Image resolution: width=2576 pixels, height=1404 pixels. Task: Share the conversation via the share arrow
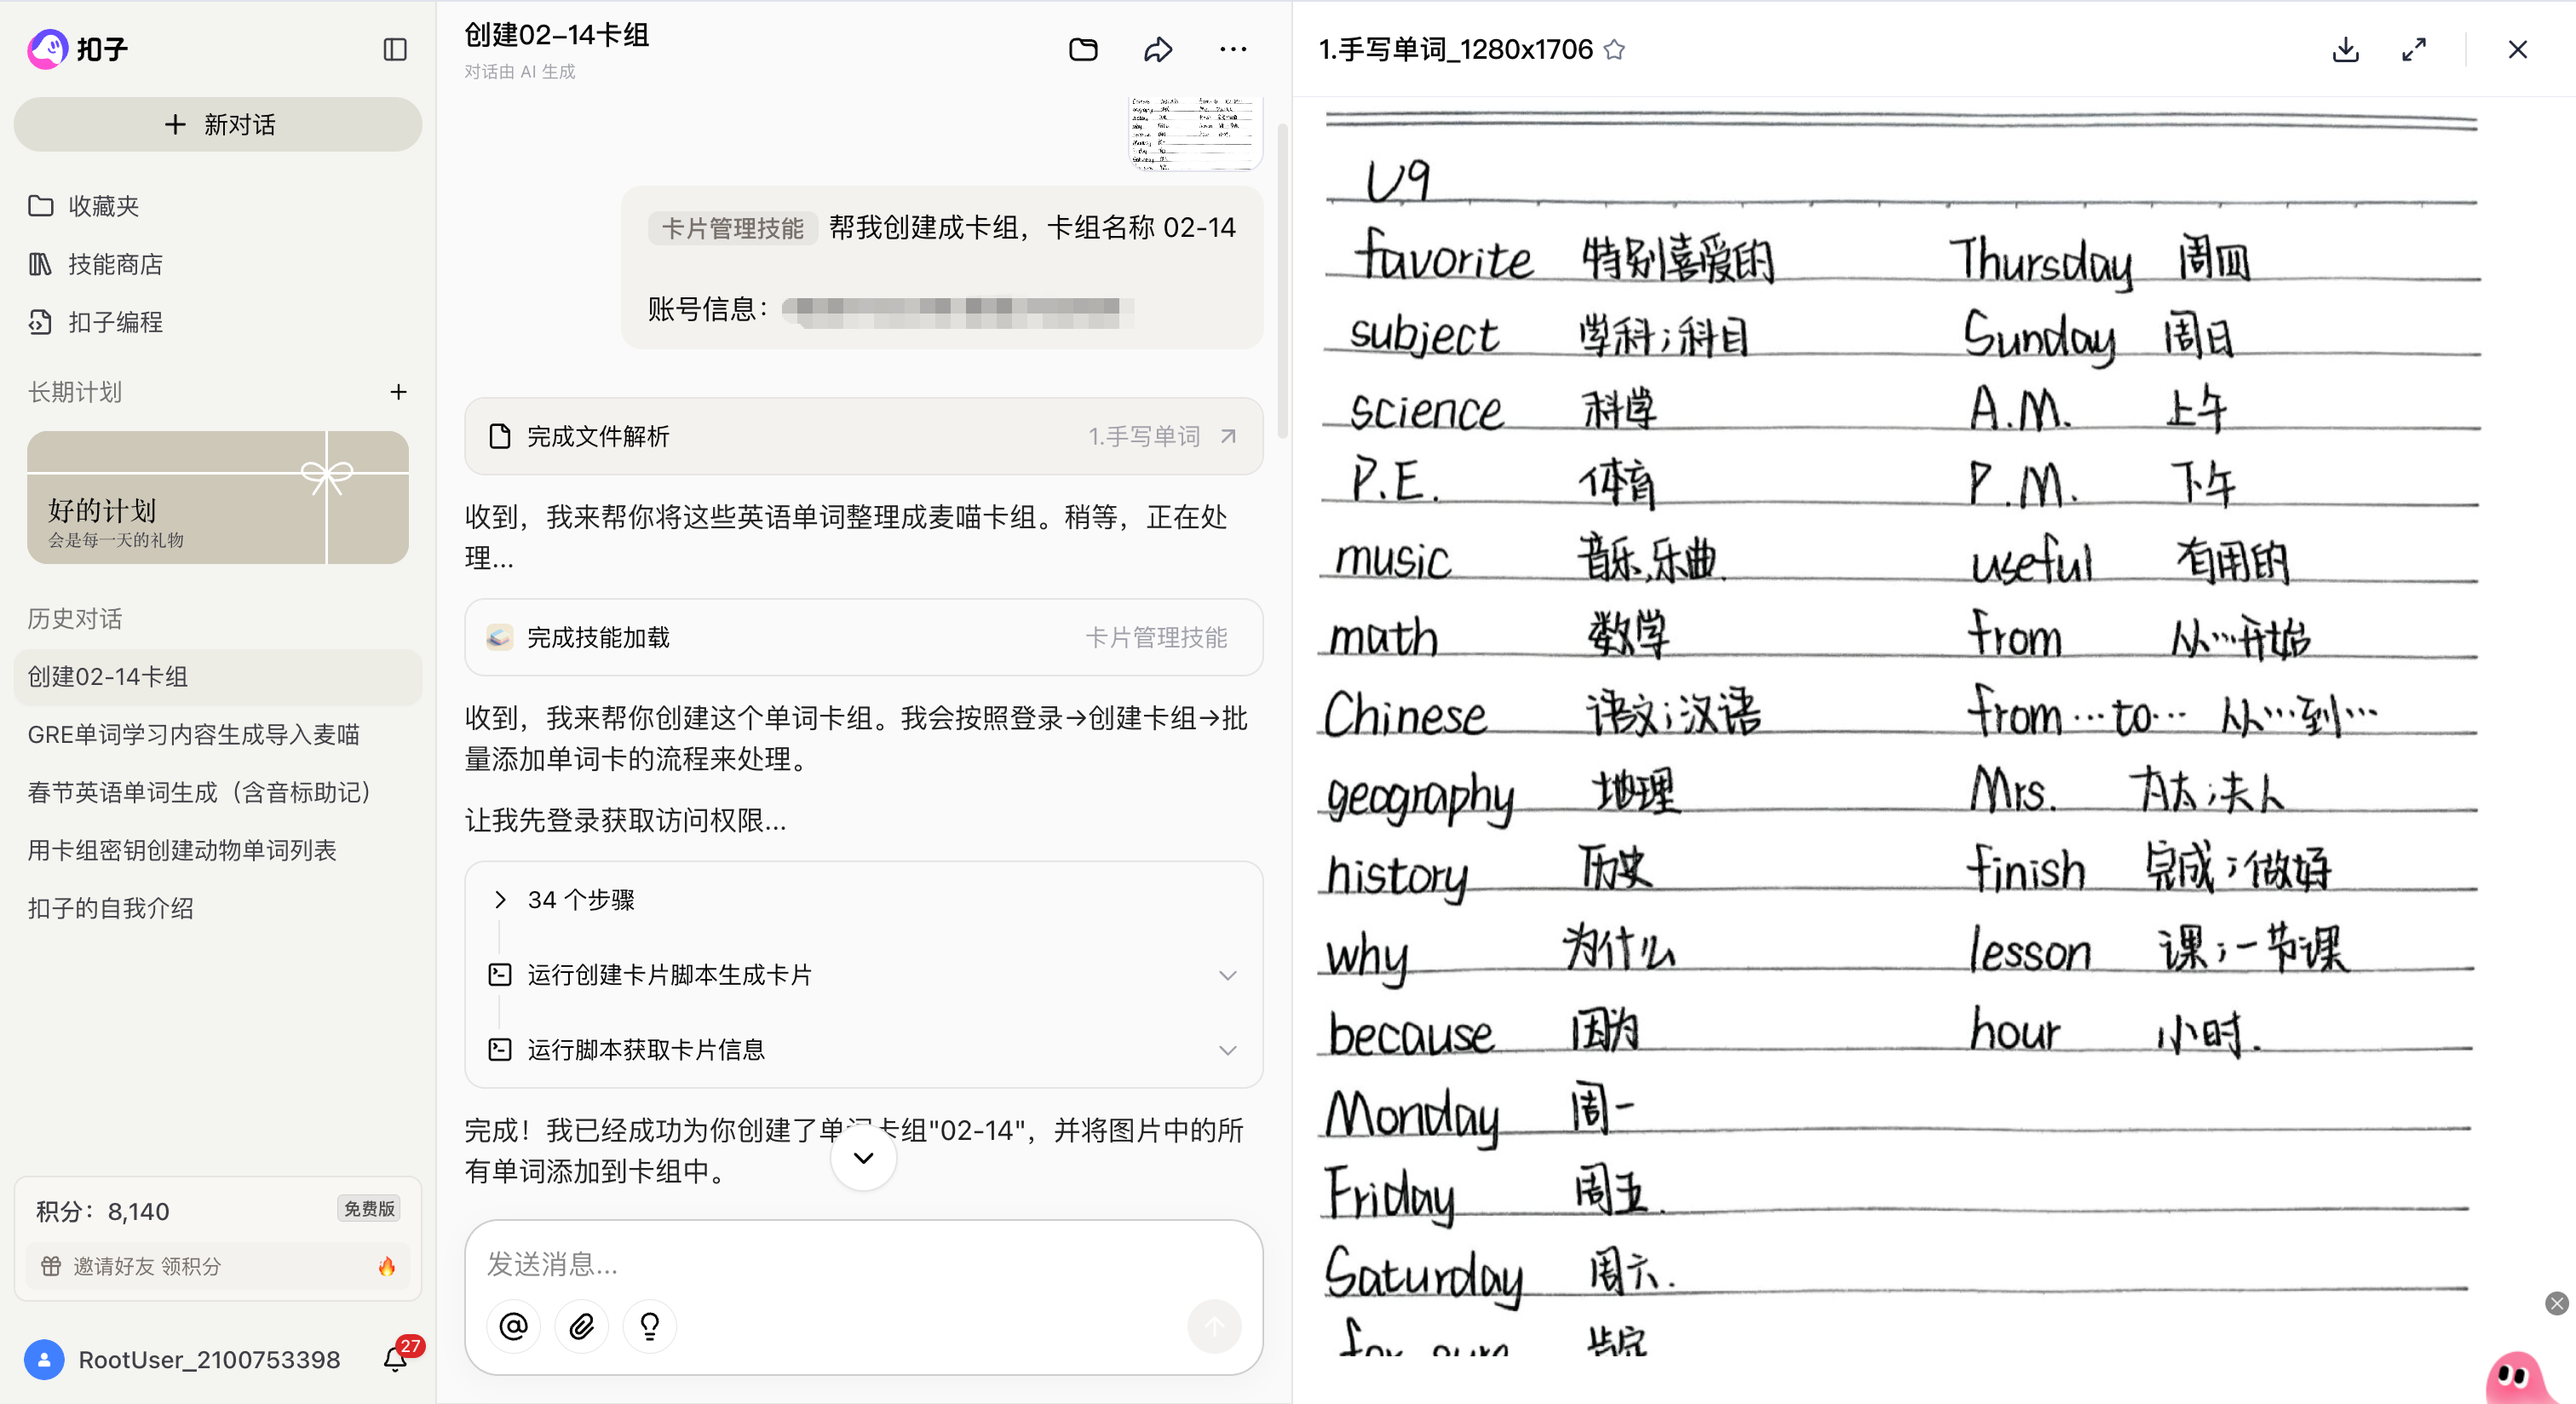pyautogui.click(x=1158, y=49)
